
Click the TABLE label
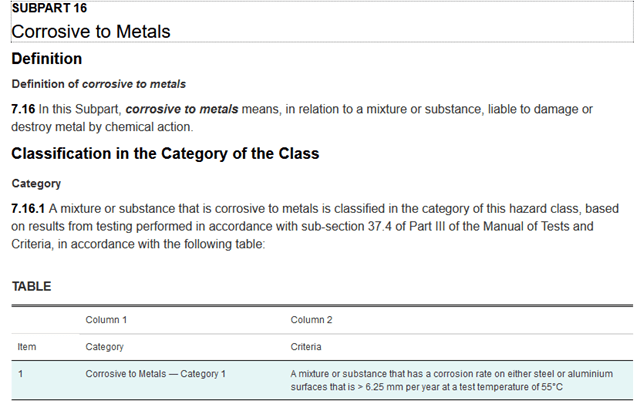coord(31,286)
